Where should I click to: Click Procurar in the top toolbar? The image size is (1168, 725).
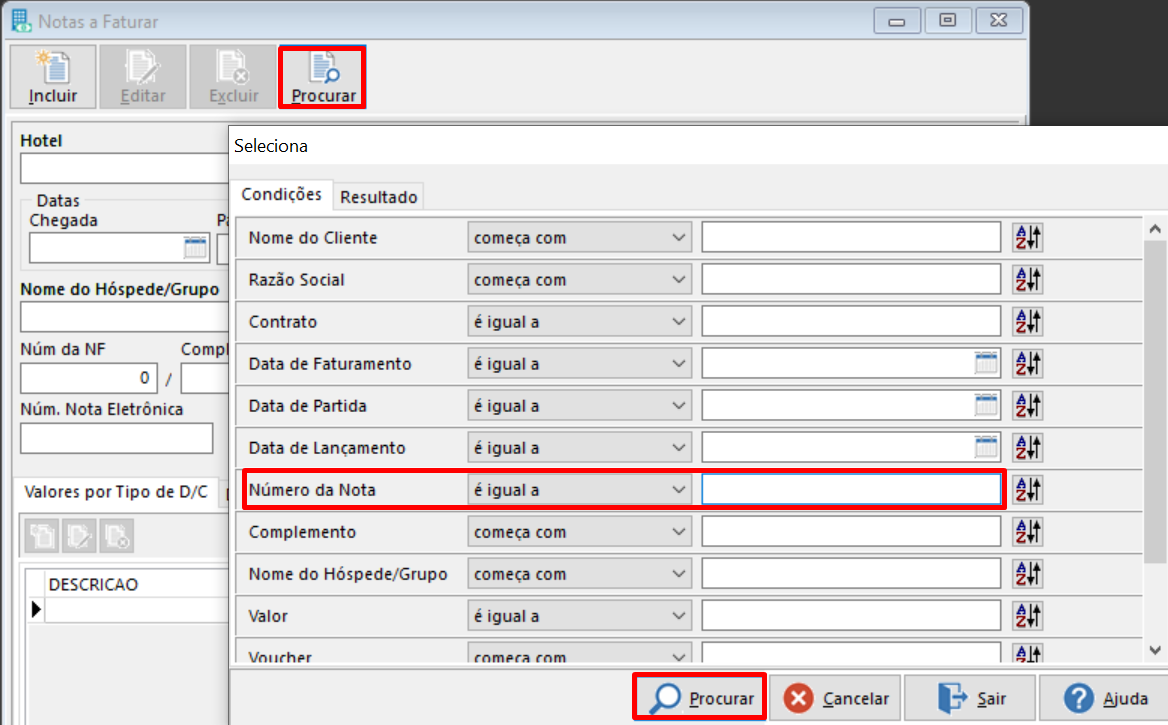click(x=323, y=77)
